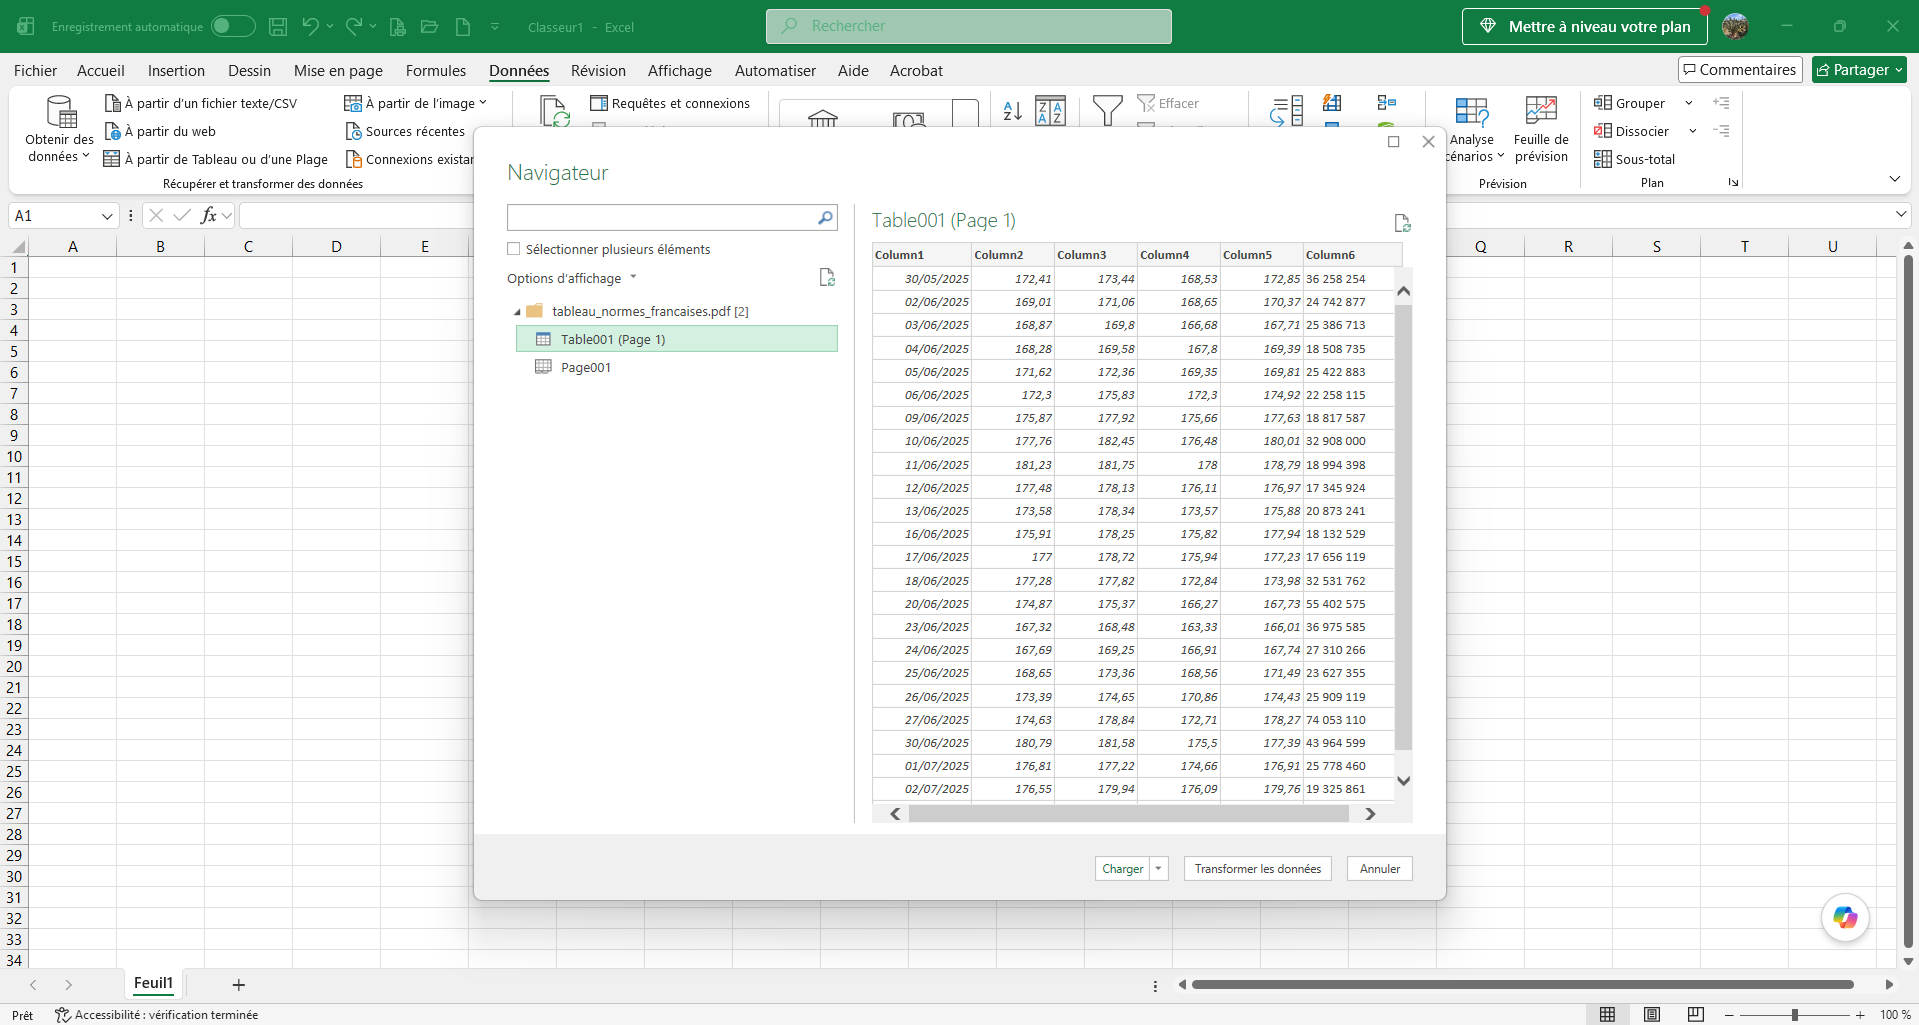
Task: Click Transformer les données button
Action: [x=1258, y=869]
